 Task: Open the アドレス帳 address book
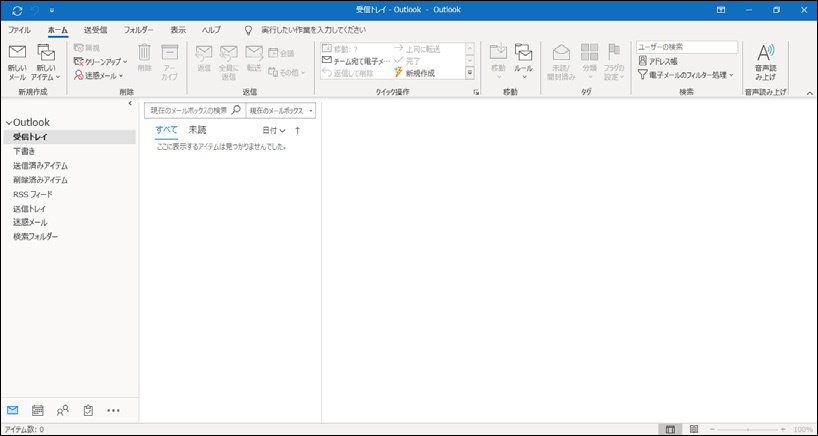click(x=658, y=61)
